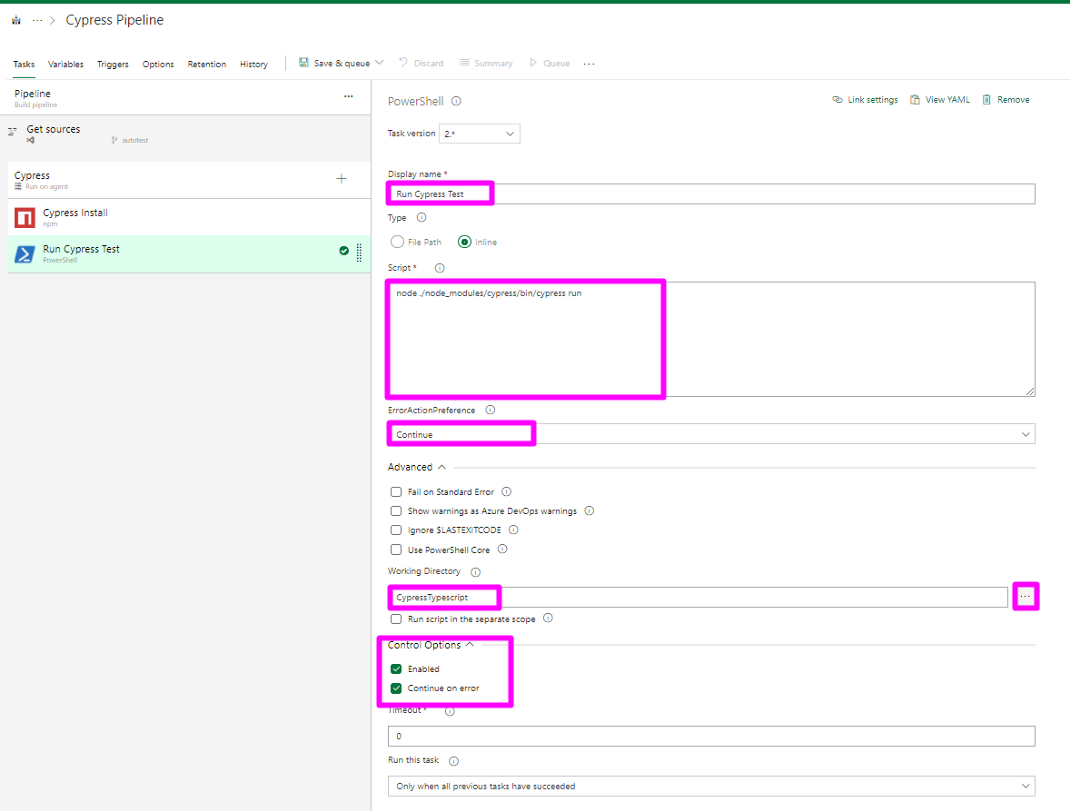Open the Save & queue dropdown arrow
Screen dimensions: 1070x811
coord(379,63)
